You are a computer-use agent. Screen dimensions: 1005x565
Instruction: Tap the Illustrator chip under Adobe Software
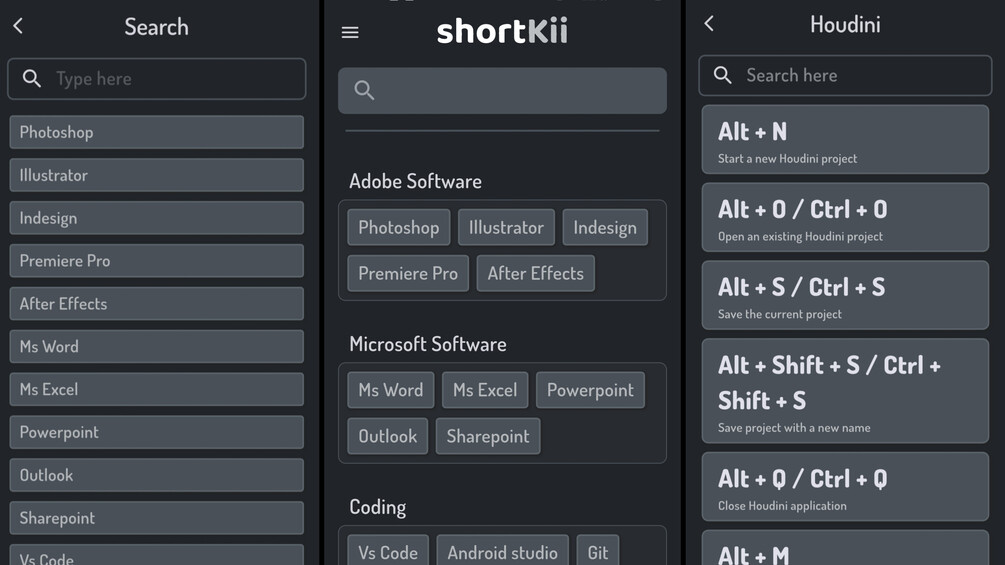[x=506, y=227]
